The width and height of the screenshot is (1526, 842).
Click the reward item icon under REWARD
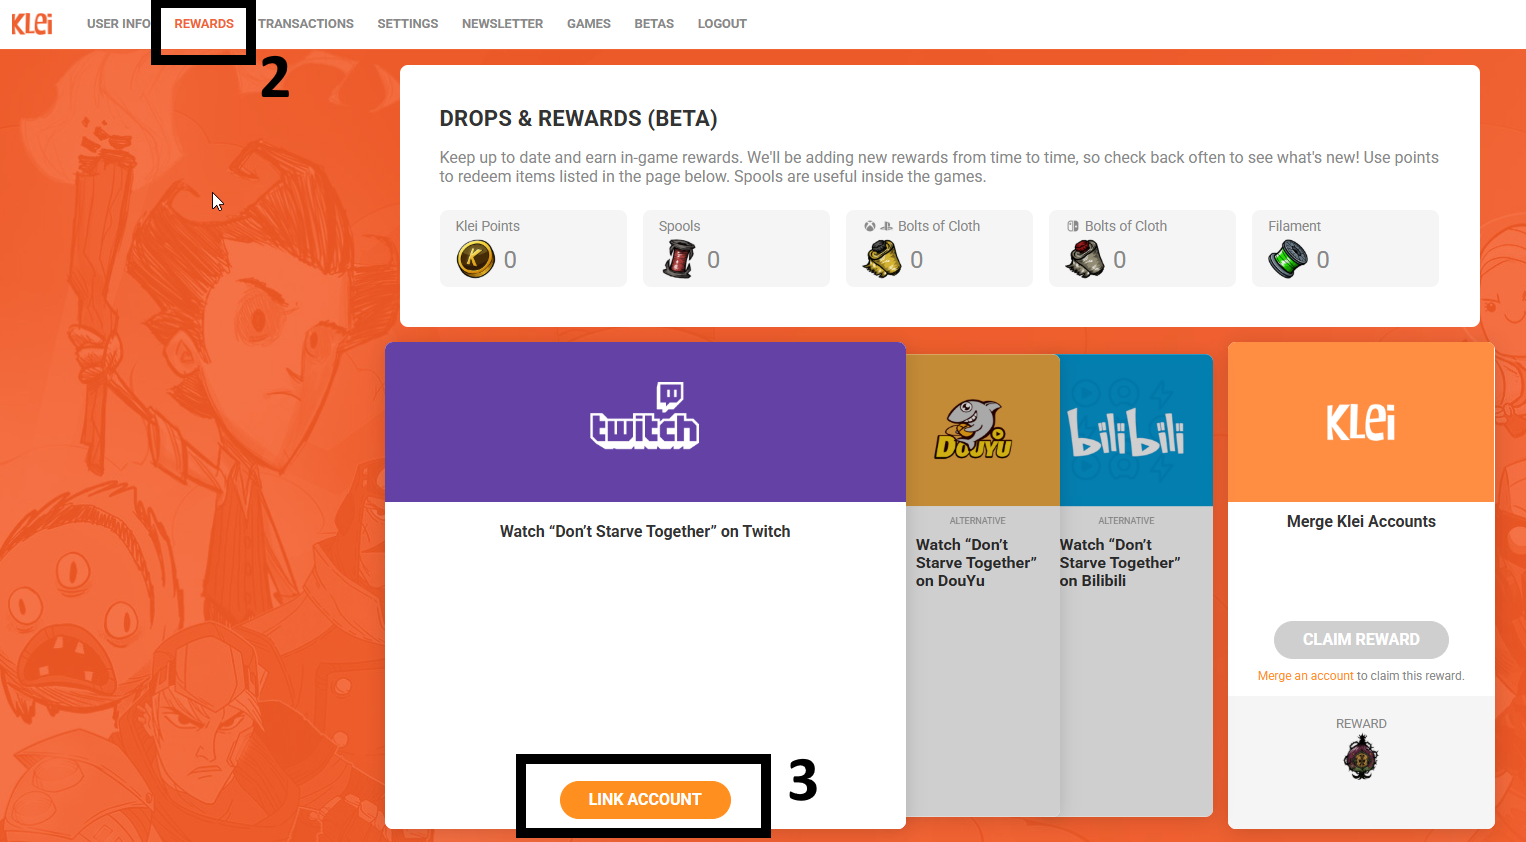(x=1360, y=757)
